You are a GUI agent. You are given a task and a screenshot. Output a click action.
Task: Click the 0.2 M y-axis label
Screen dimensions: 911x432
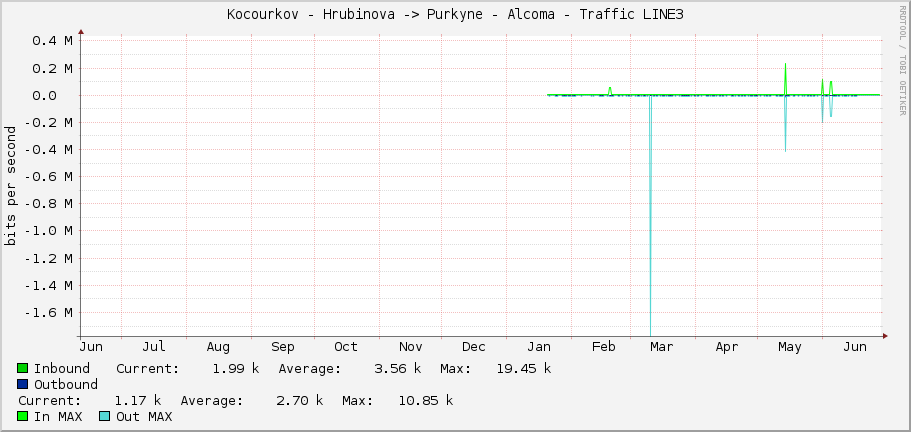pos(52,69)
